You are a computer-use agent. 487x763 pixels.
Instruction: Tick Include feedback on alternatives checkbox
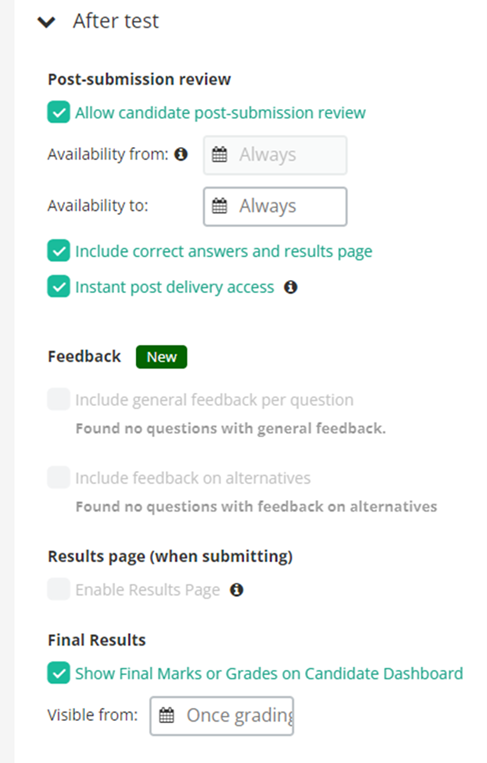click(58, 477)
